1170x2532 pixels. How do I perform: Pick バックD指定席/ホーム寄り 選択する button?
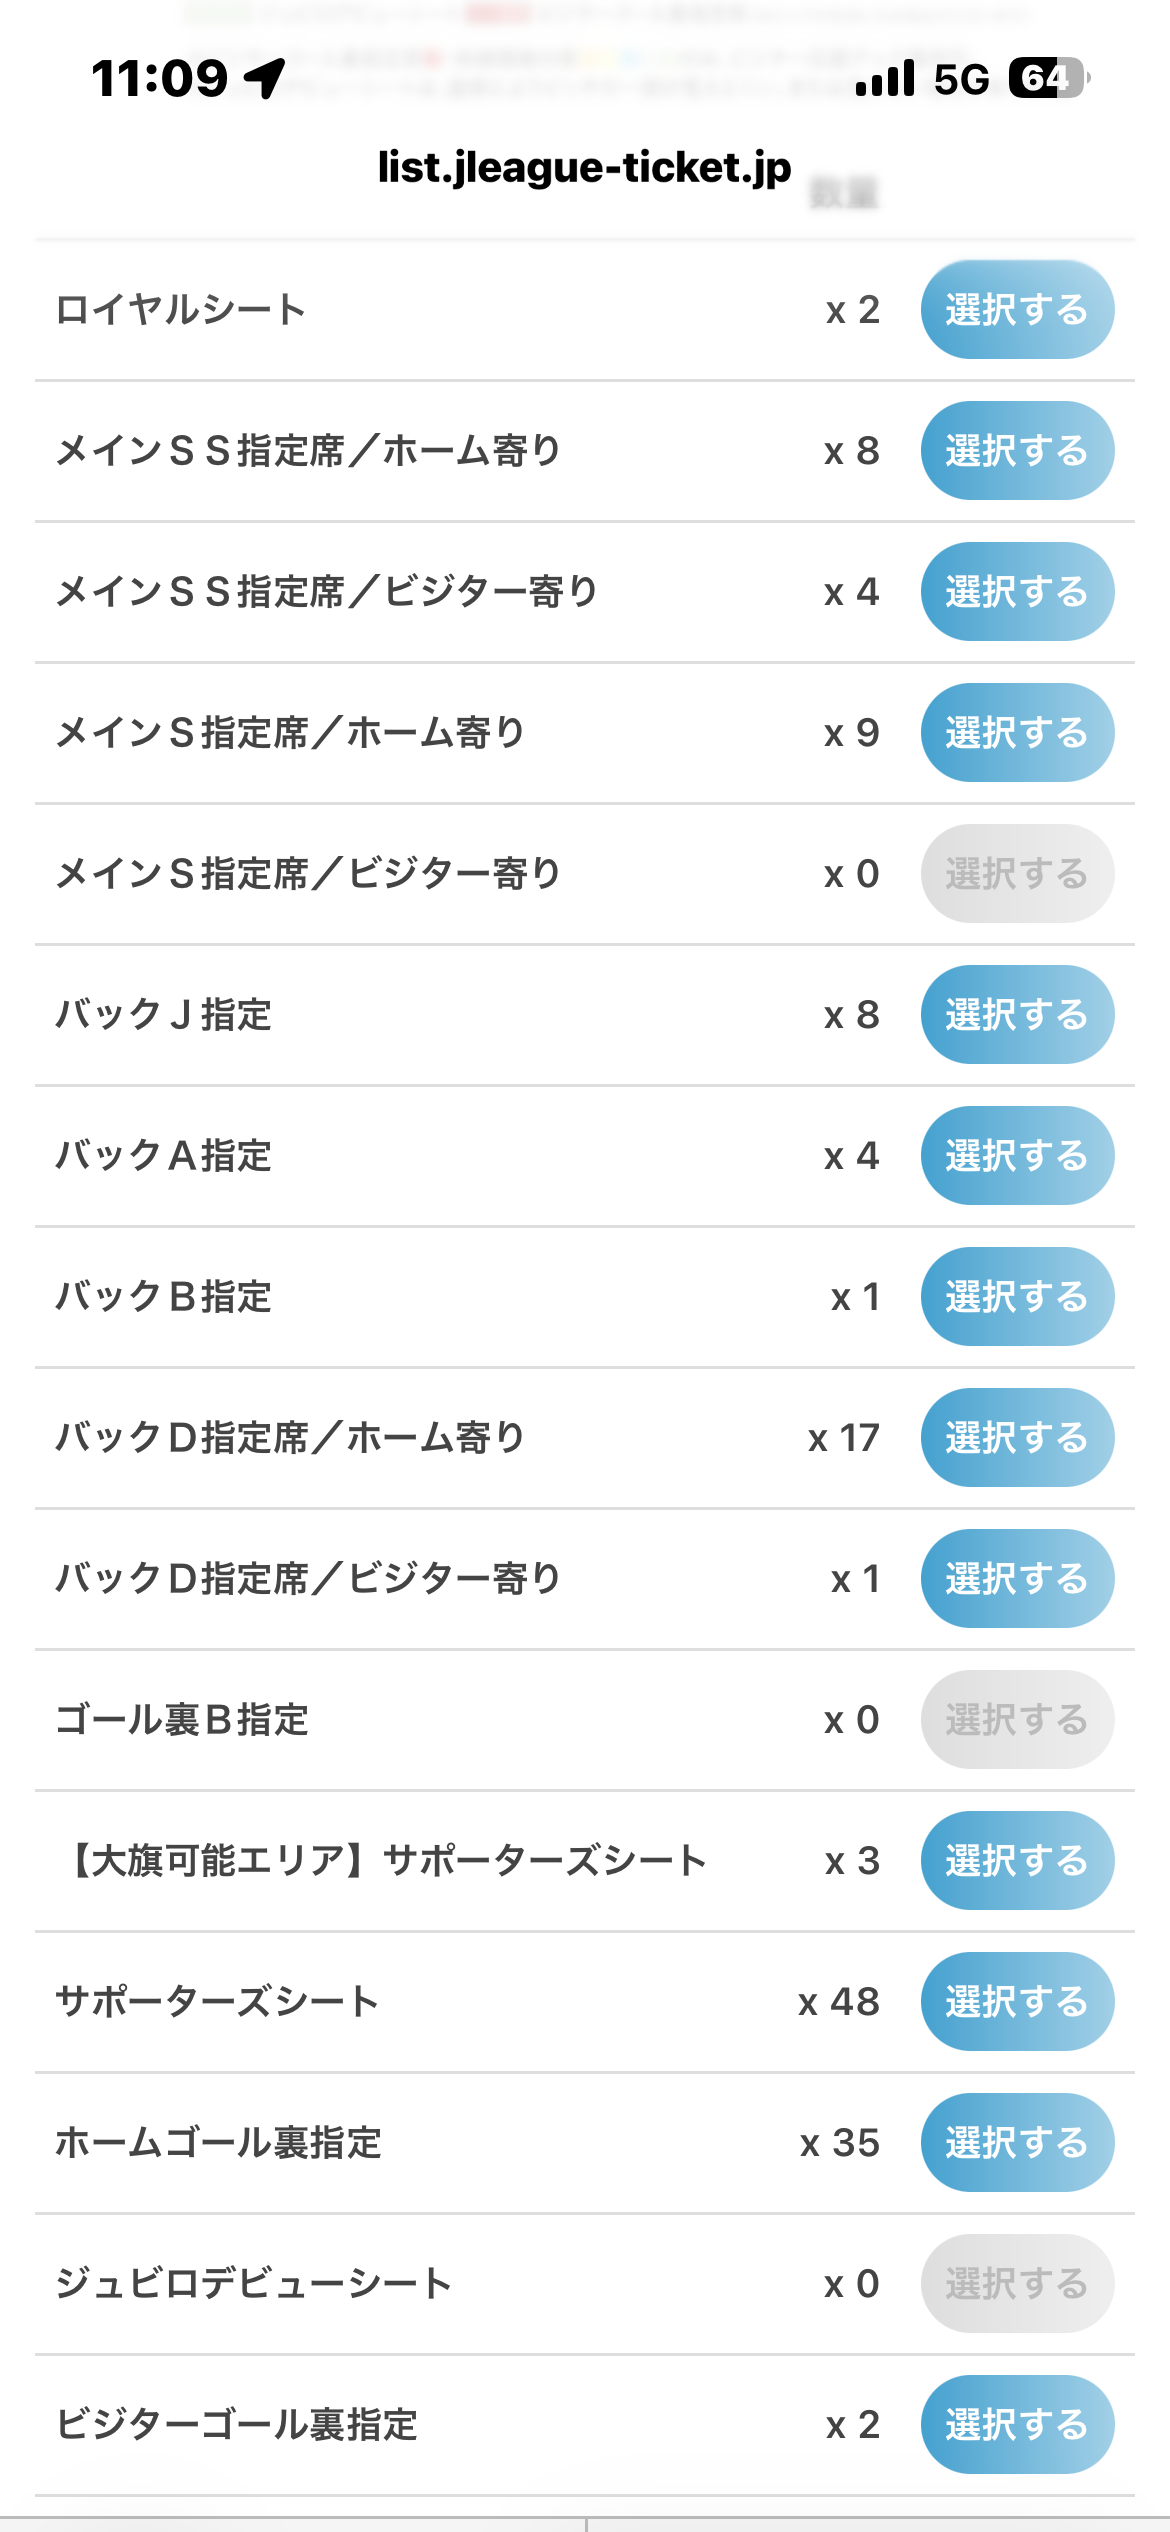(x=1016, y=1438)
